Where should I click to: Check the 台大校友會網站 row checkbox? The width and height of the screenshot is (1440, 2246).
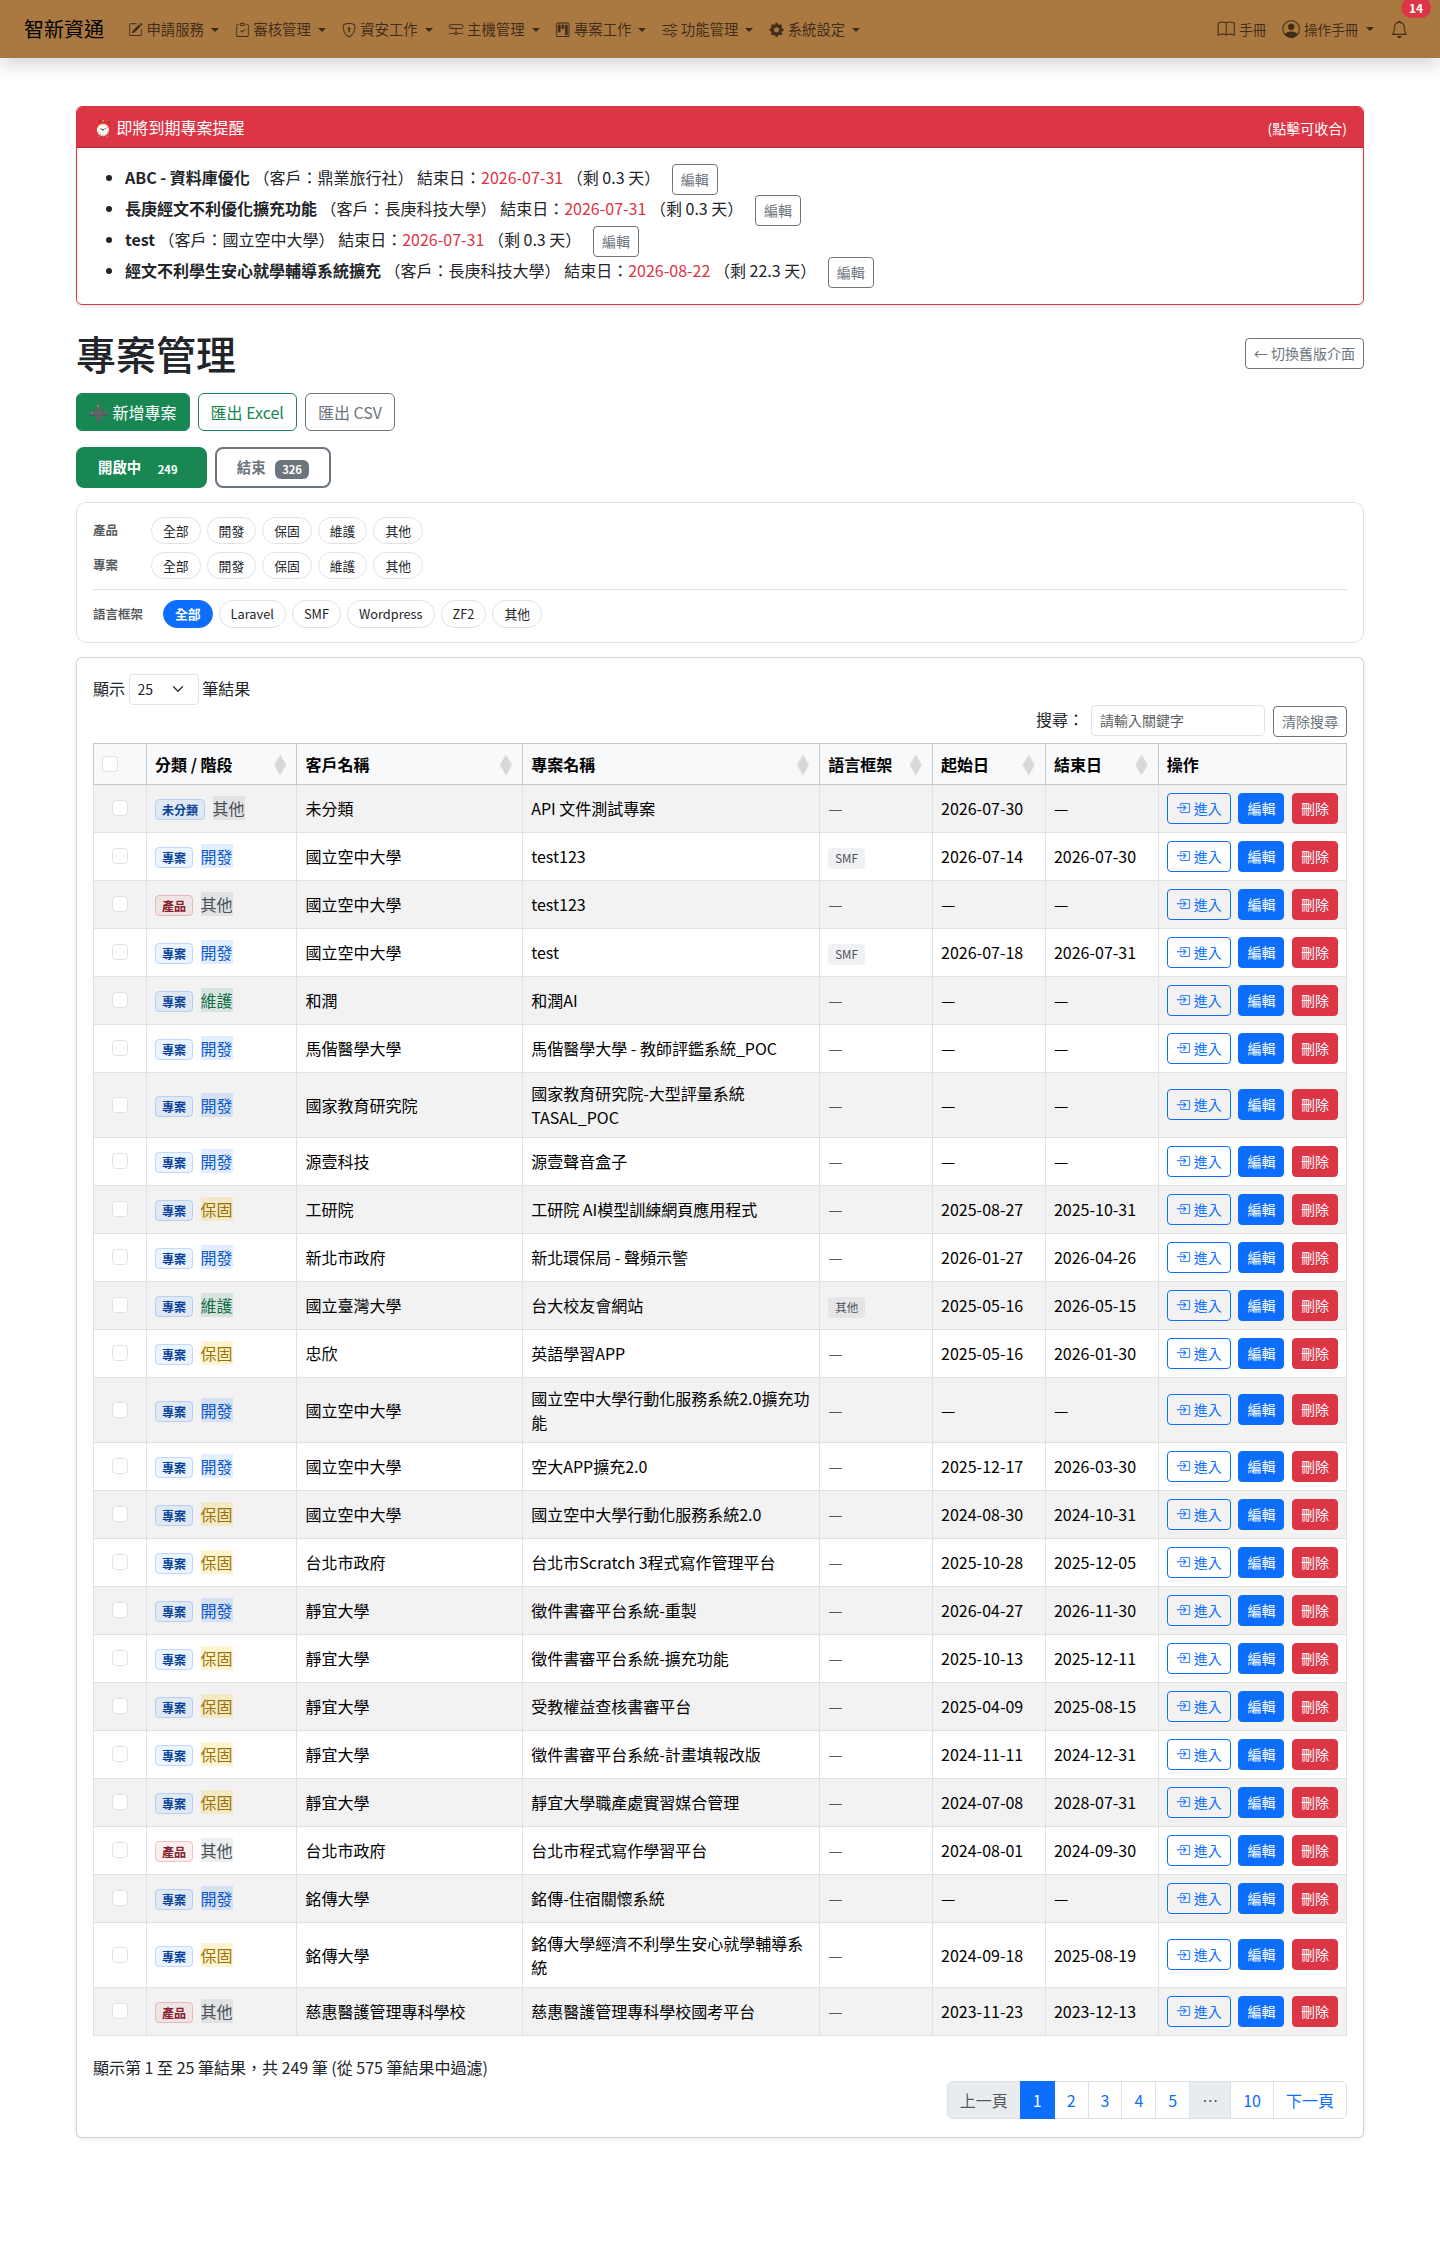[120, 1305]
